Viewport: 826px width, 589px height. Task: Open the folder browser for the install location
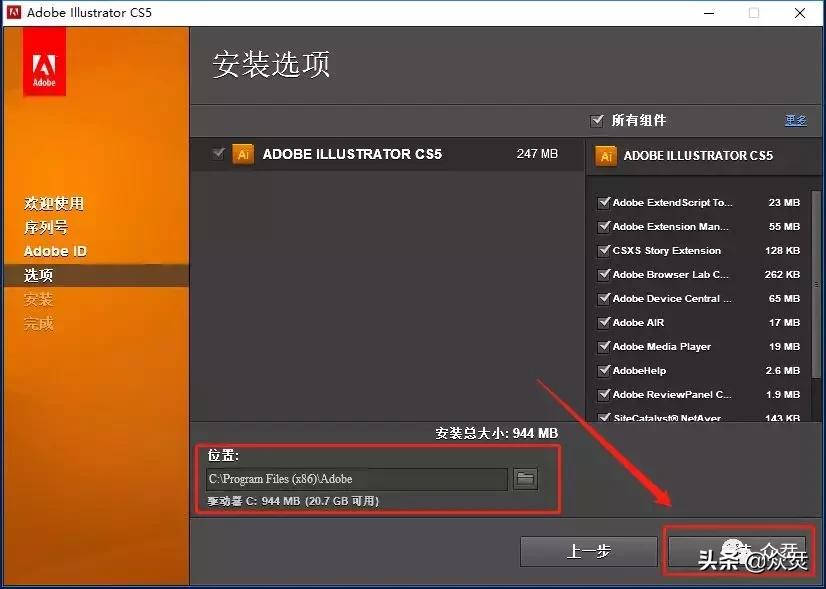point(525,479)
